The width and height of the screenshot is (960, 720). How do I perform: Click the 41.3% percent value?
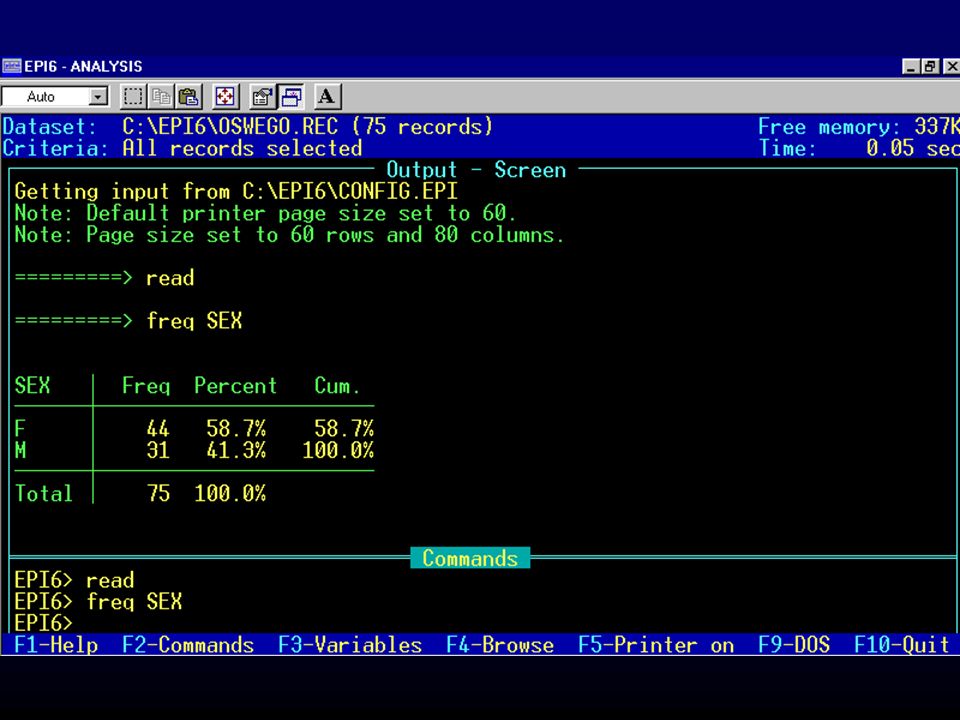pyautogui.click(x=236, y=450)
